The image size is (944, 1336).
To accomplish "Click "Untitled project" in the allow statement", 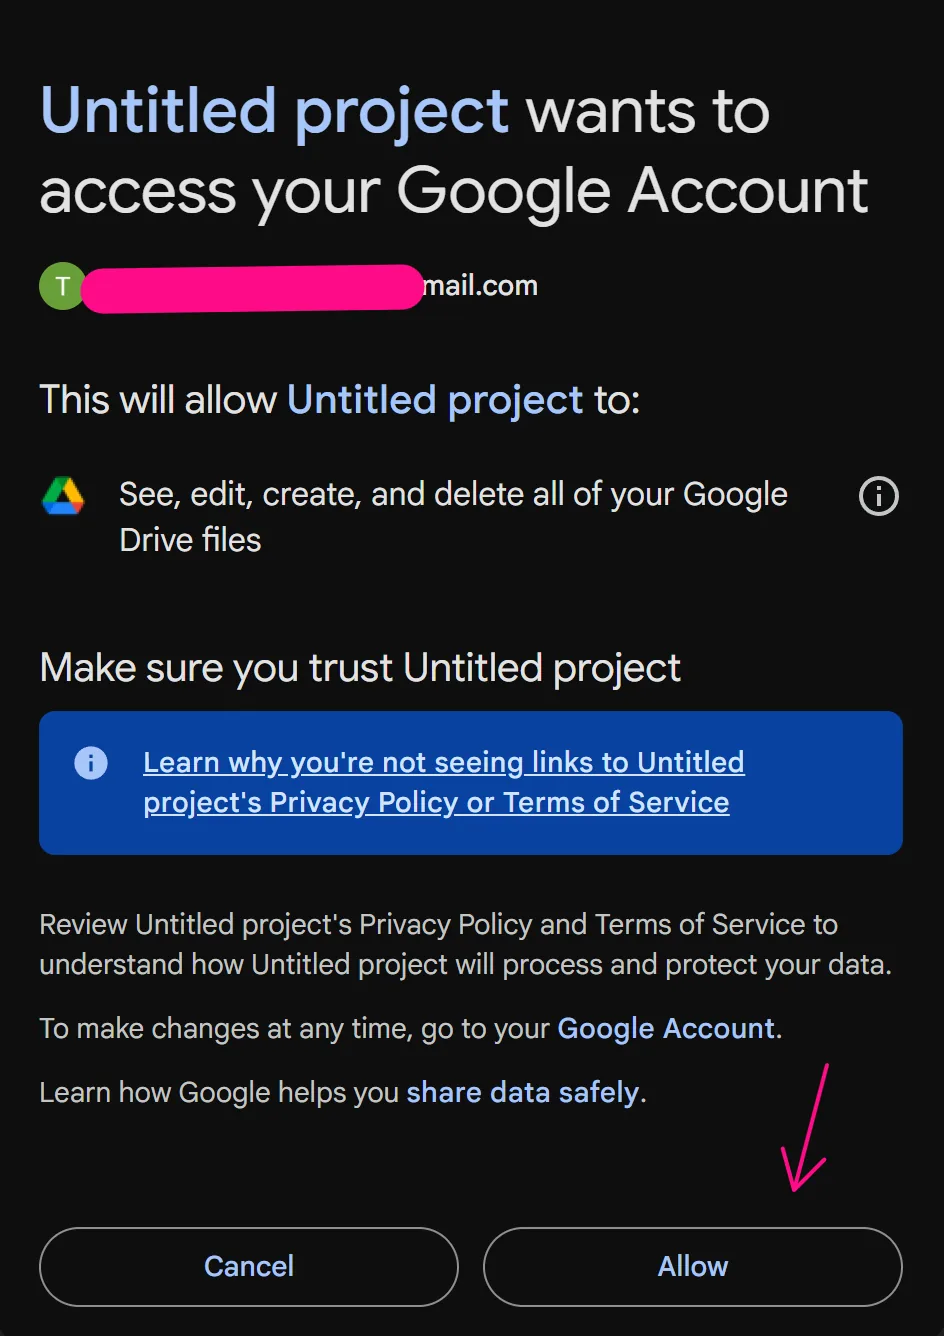I will tap(435, 399).
